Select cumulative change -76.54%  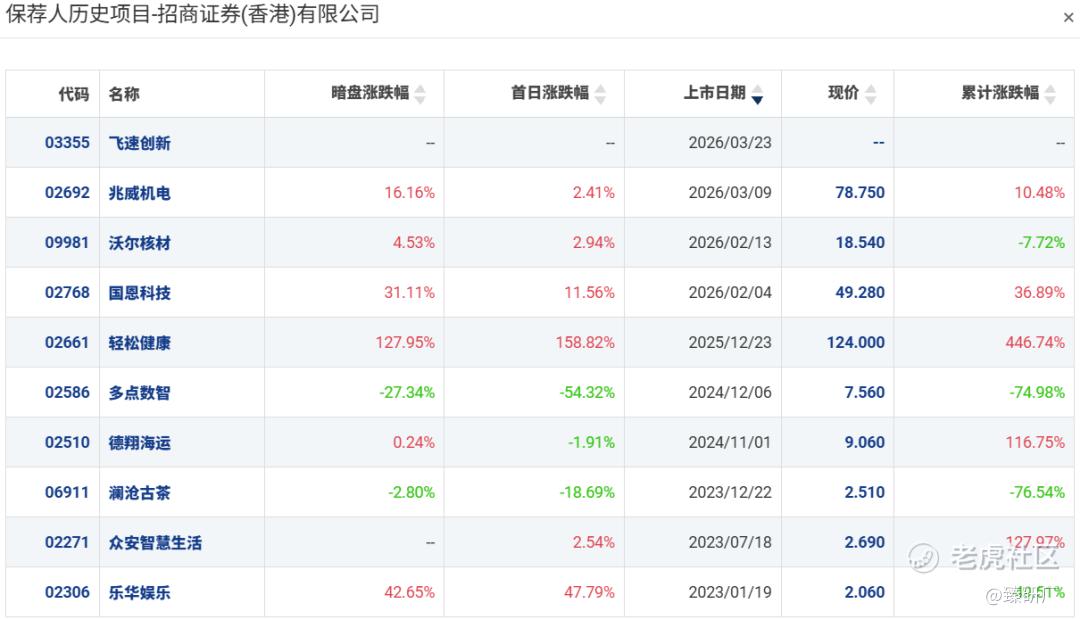pyautogui.click(x=1037, y=492)
